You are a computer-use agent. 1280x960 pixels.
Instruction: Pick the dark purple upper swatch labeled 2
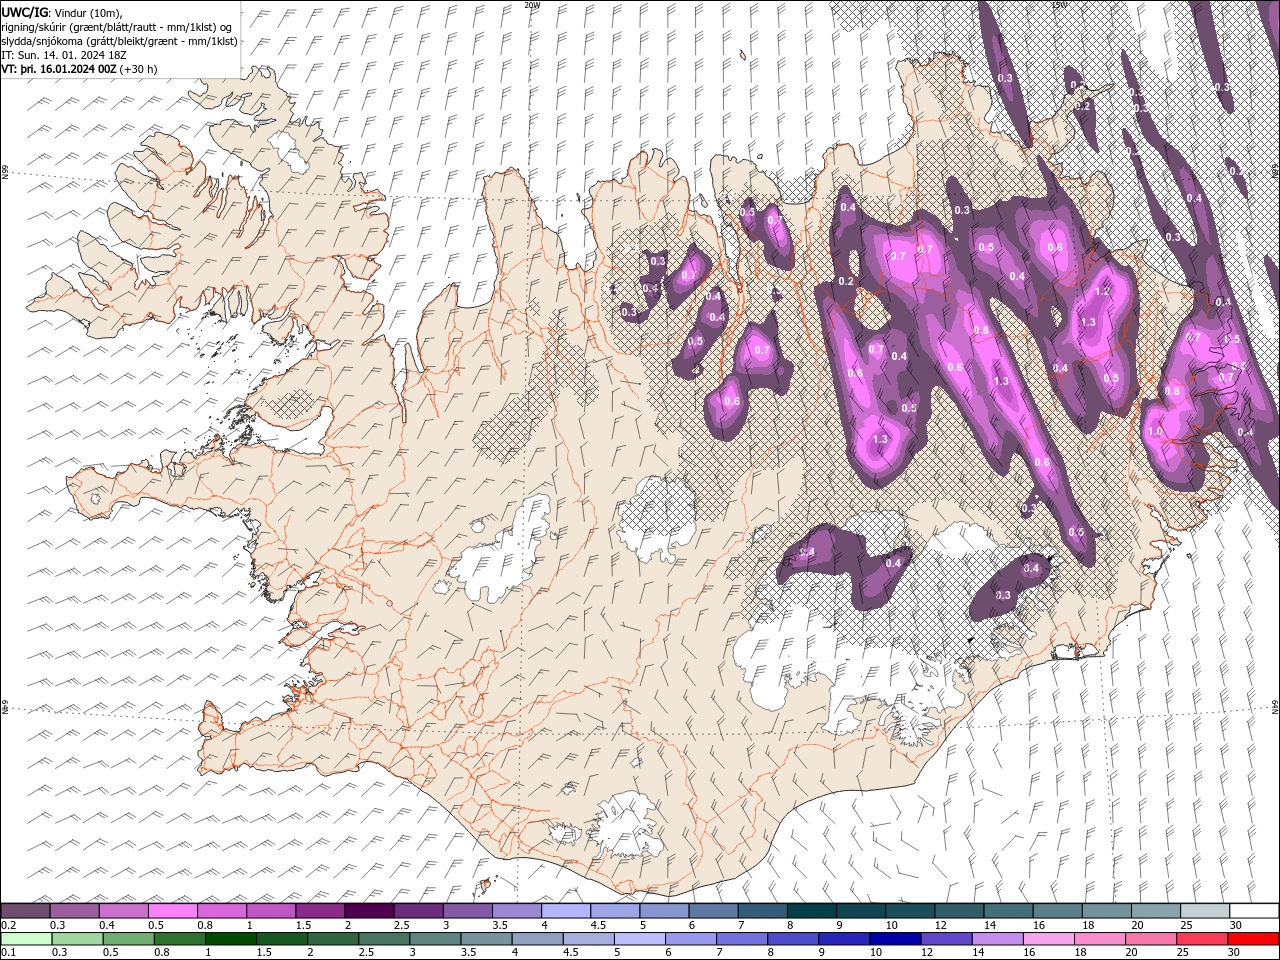click(369, 911)
